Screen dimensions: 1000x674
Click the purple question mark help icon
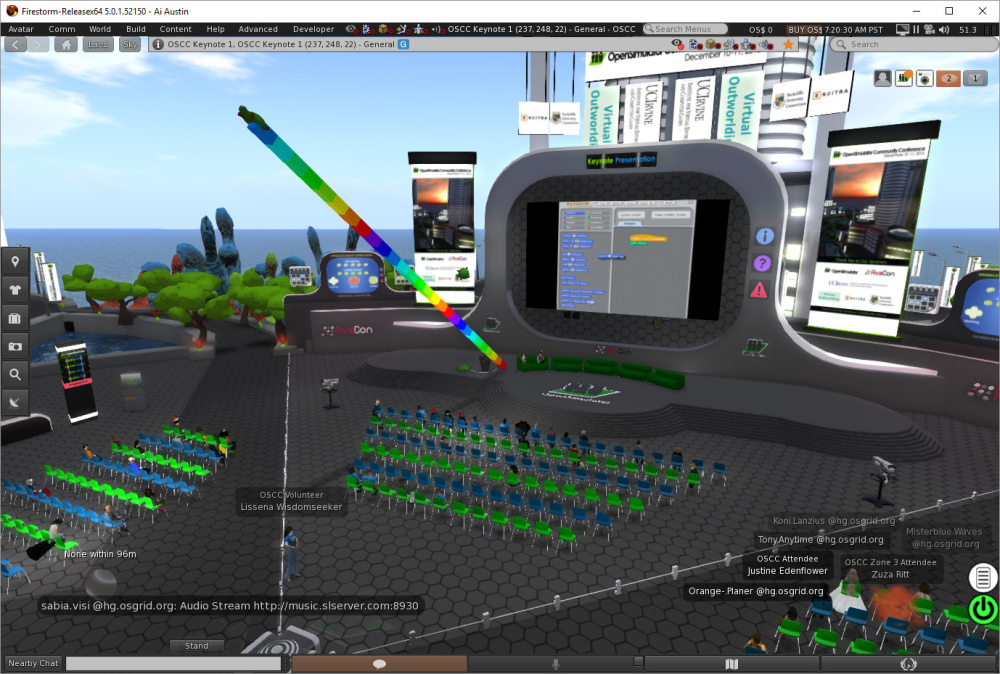[761, 263]
